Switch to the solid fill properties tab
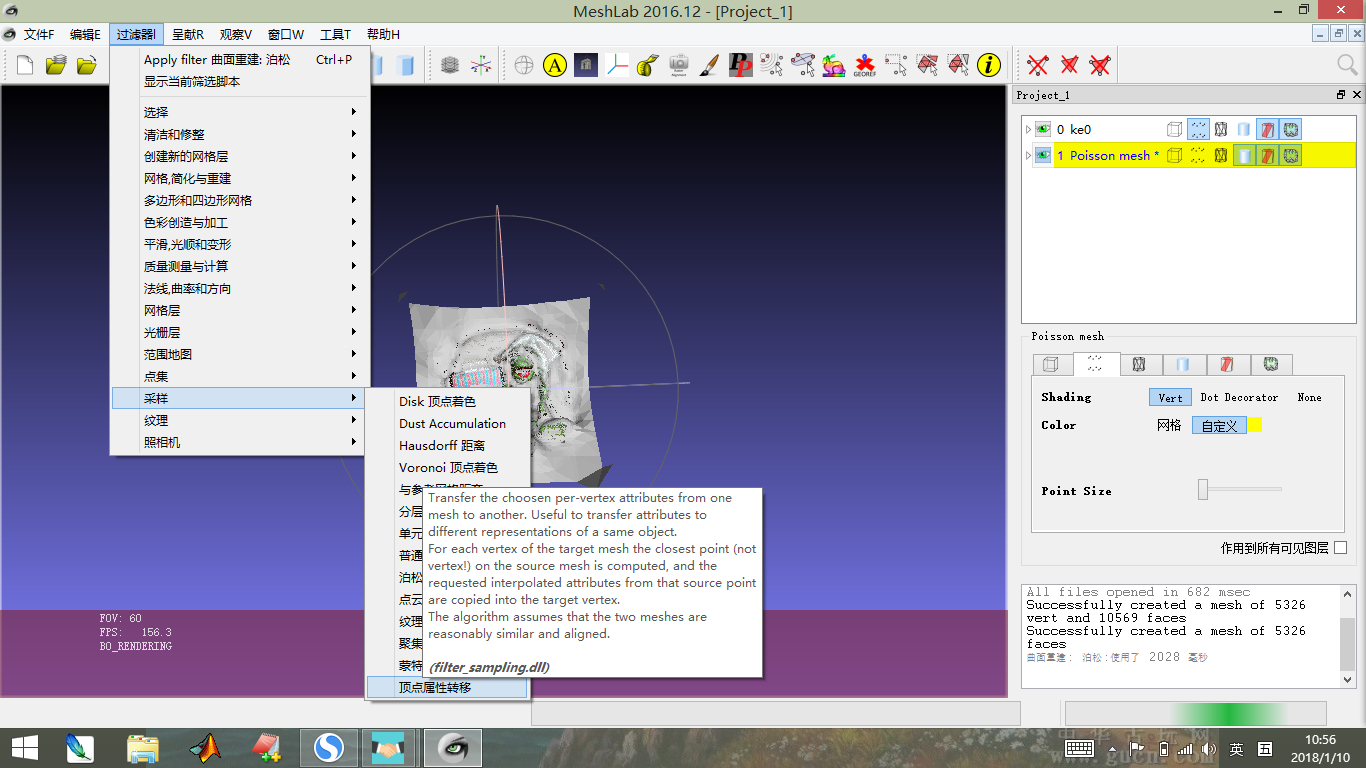Viewport: 1366px width, 768px height. pyautogui.click(x=1184, y=365)
